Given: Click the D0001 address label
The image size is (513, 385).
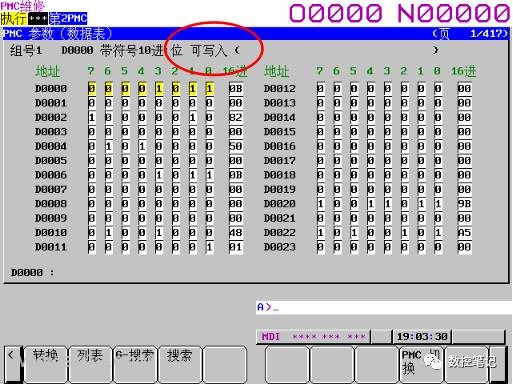Looking at the screenshot, I should coord(51,103).
